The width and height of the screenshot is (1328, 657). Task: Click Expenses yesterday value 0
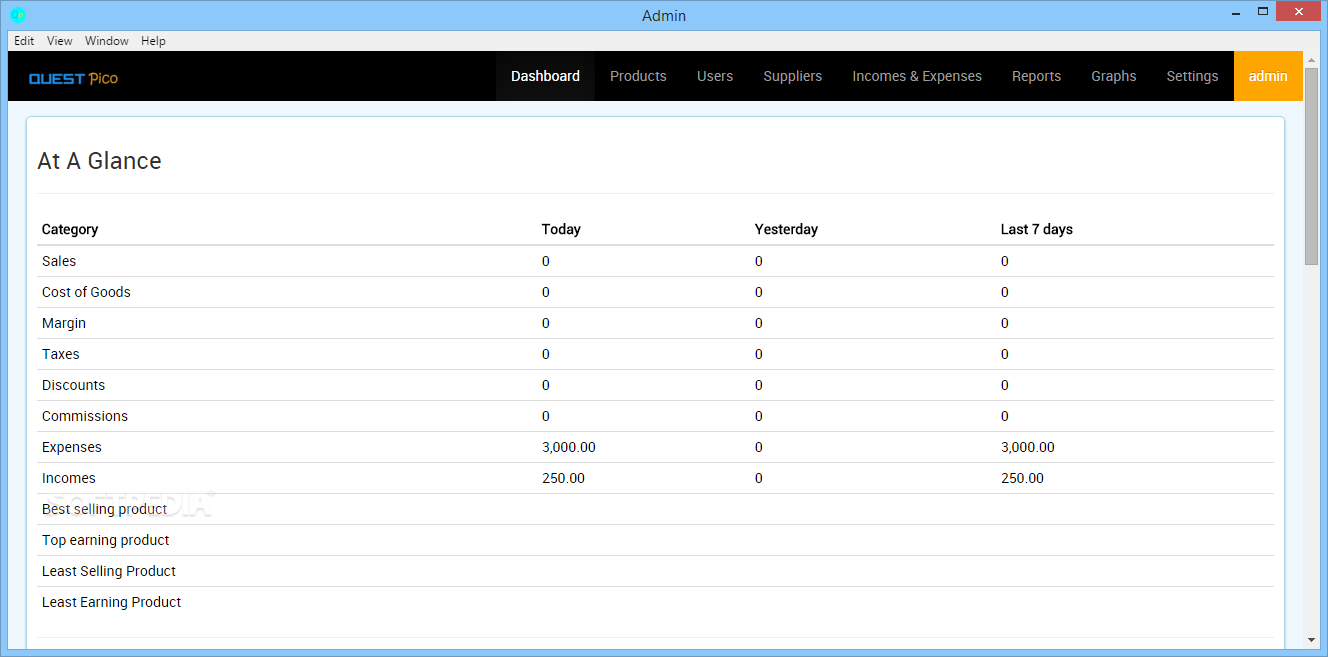[x=759, y=447]
